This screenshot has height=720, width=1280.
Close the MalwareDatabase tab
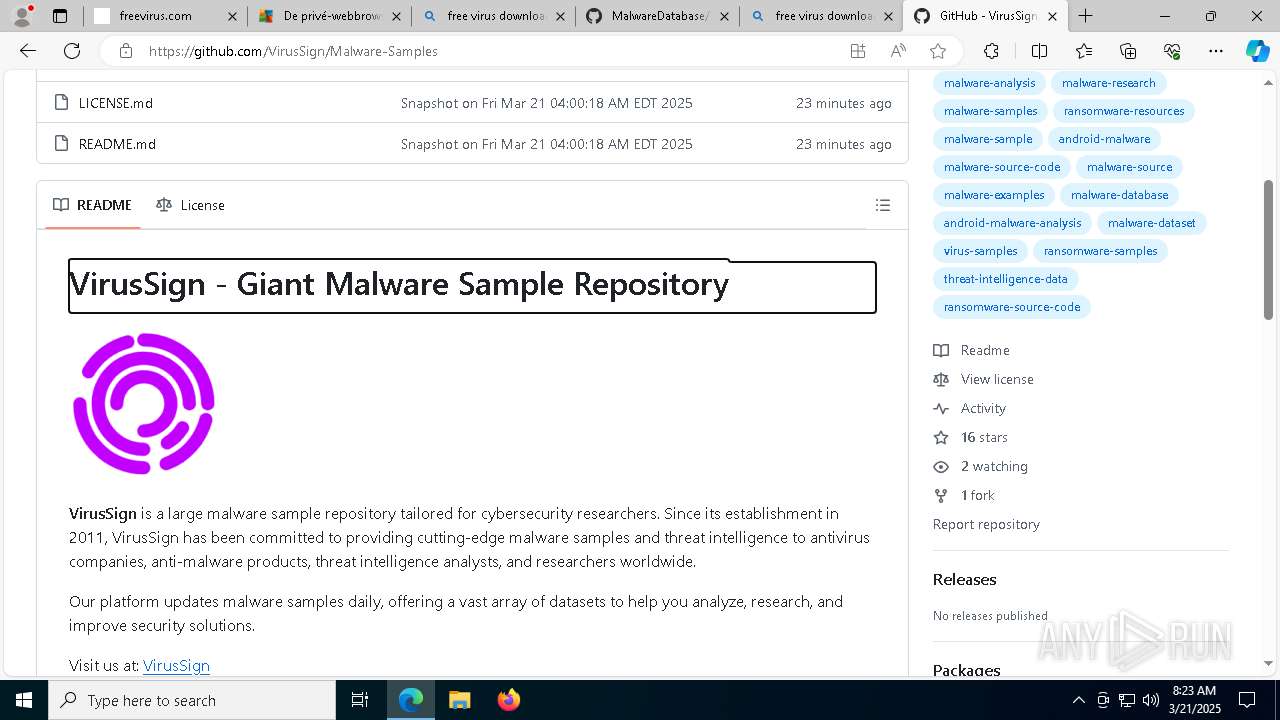[x=724, y=16]
